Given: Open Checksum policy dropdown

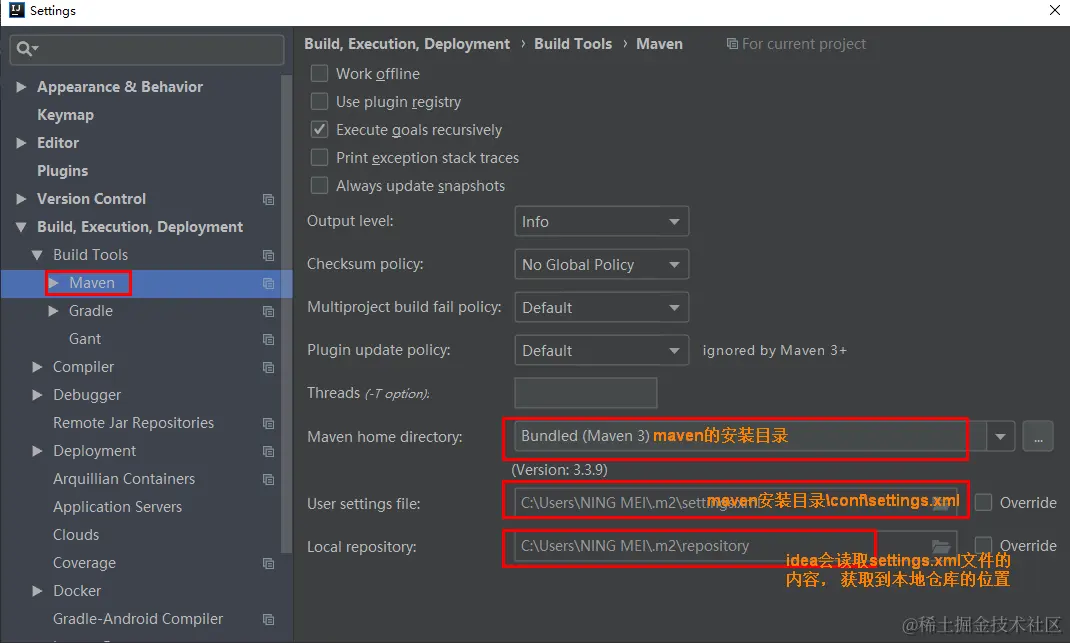Looking at the screenshot, I should click(601, 264).
